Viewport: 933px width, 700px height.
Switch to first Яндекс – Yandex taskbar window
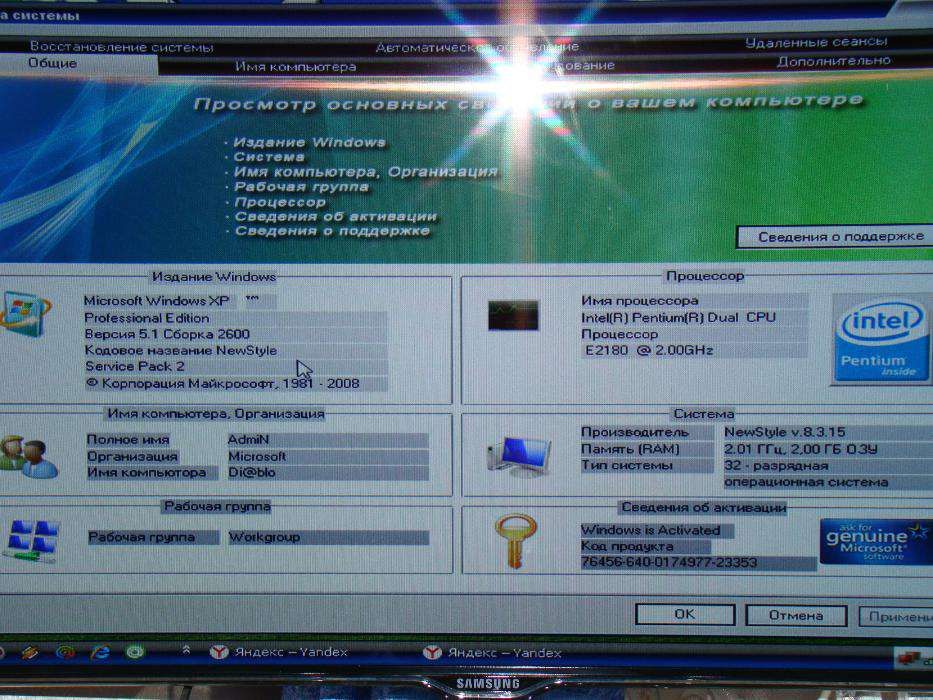click(280, 652)
